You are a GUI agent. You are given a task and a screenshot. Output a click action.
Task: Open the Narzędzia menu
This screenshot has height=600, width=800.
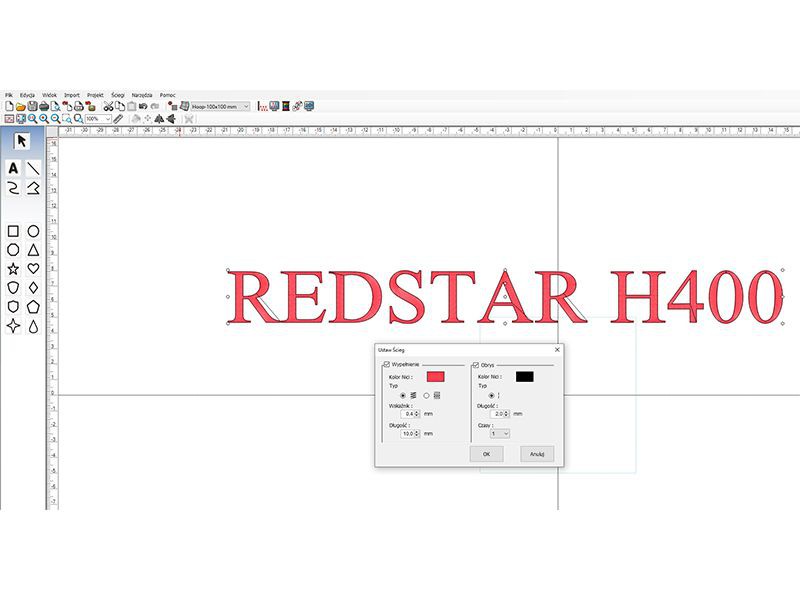pos(141,94)
